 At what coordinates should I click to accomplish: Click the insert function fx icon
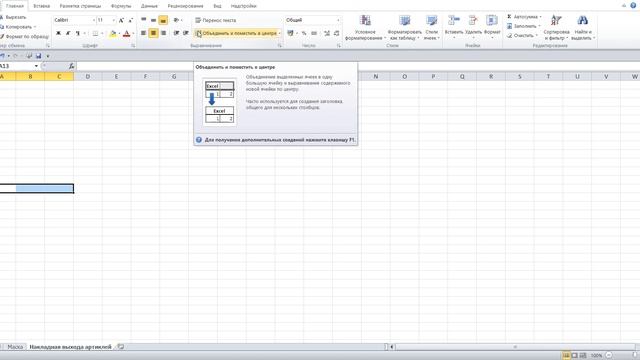[x=71, y=66]
